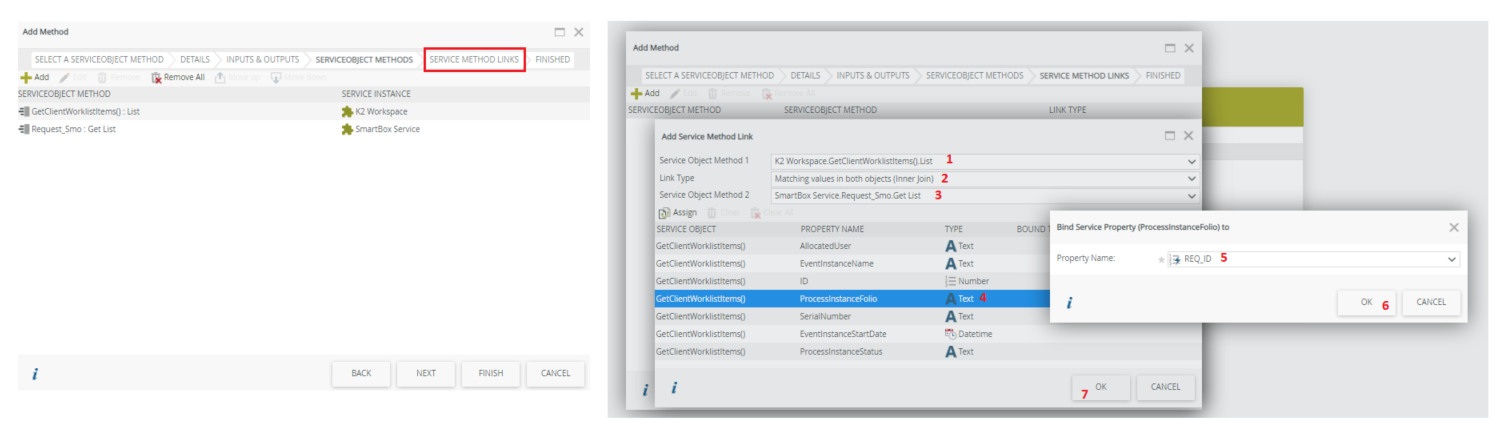1506x435 pixels.
Task: Click the green plus Add icon in left dialog
Action: [x=26, y=77]
